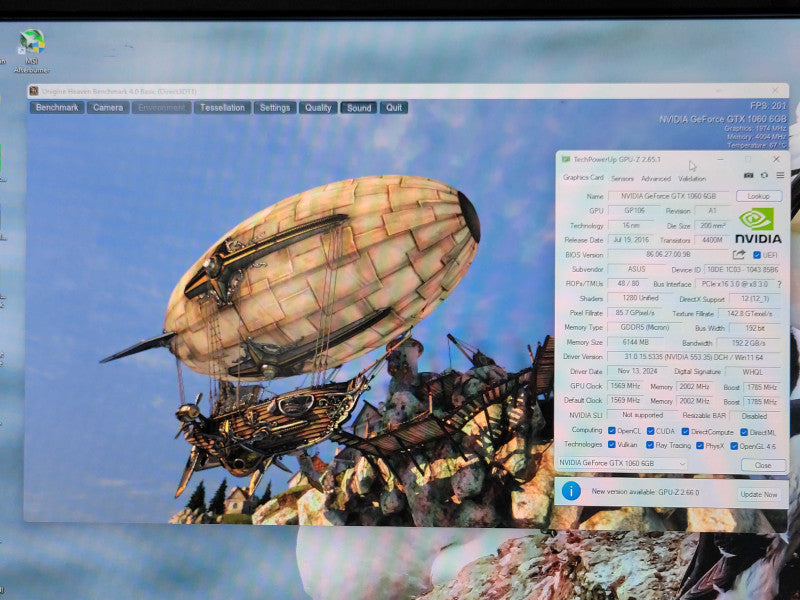Image resolution: width=800 pixels, height=600 pixels.
Task: Toggle the Ray Tracing checkbox
Action: [649, 445]
